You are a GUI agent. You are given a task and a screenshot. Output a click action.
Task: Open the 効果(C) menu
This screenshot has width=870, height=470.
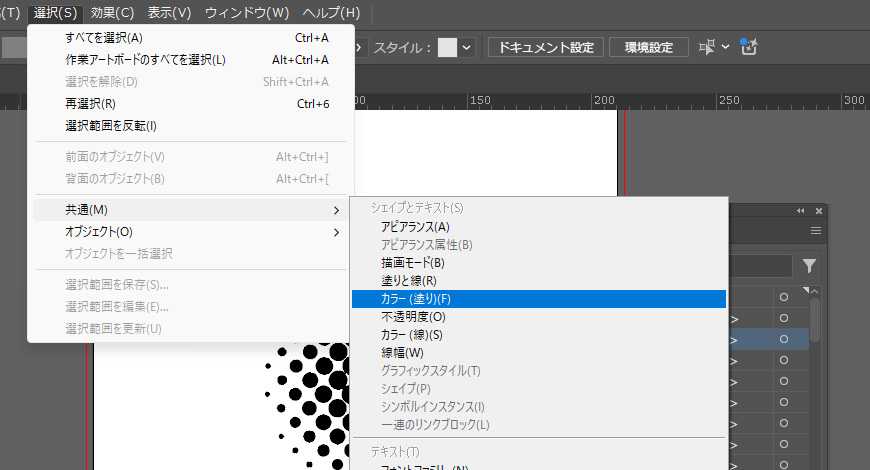(x=112, y=13)
